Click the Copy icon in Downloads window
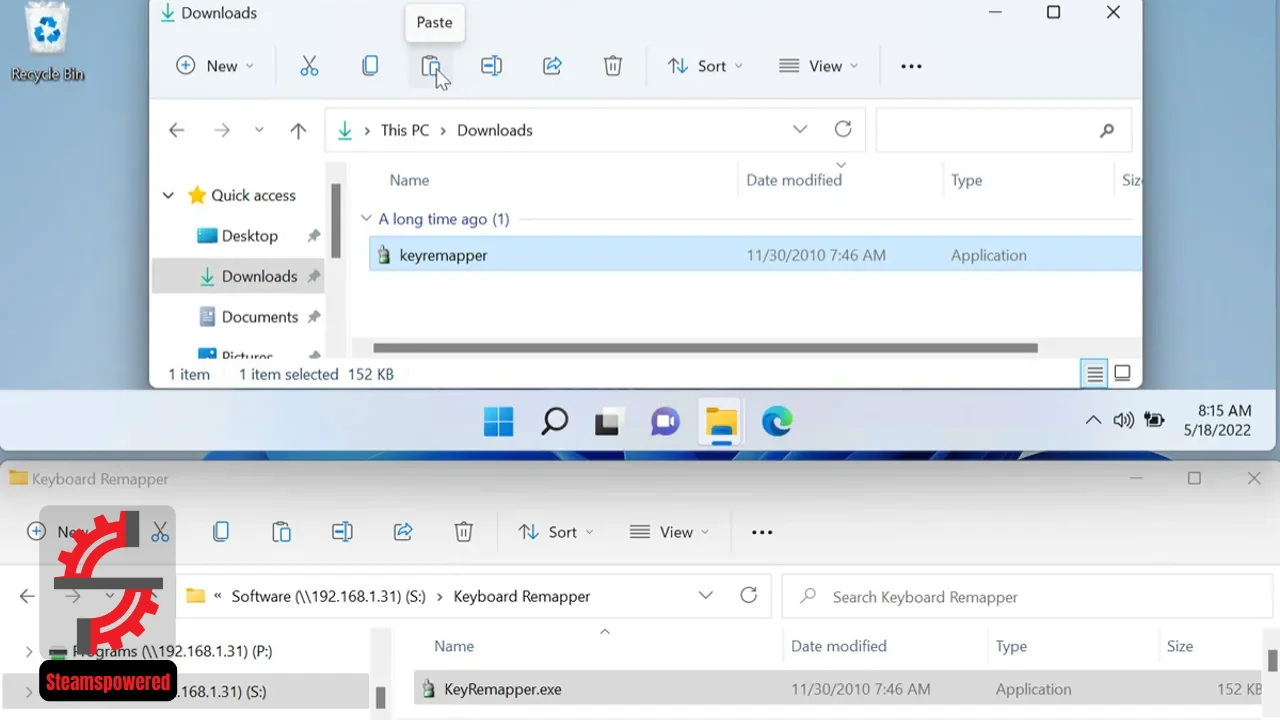 (x=370, y=66)
